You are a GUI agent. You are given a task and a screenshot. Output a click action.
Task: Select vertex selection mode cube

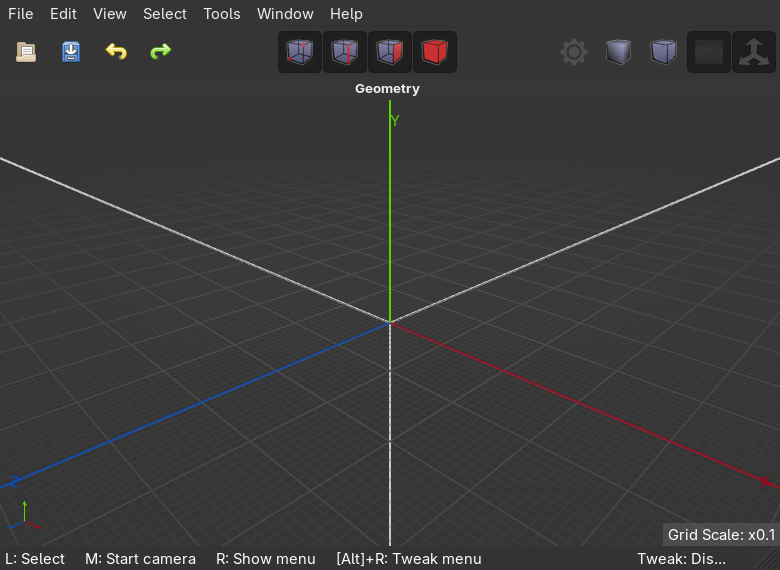[299, 52]
